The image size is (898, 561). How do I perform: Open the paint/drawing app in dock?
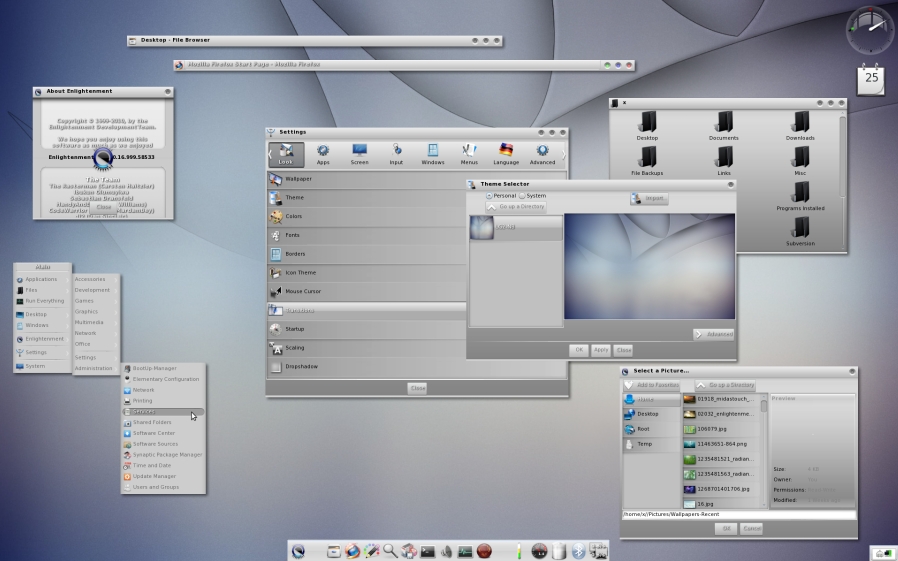point(371,551)
